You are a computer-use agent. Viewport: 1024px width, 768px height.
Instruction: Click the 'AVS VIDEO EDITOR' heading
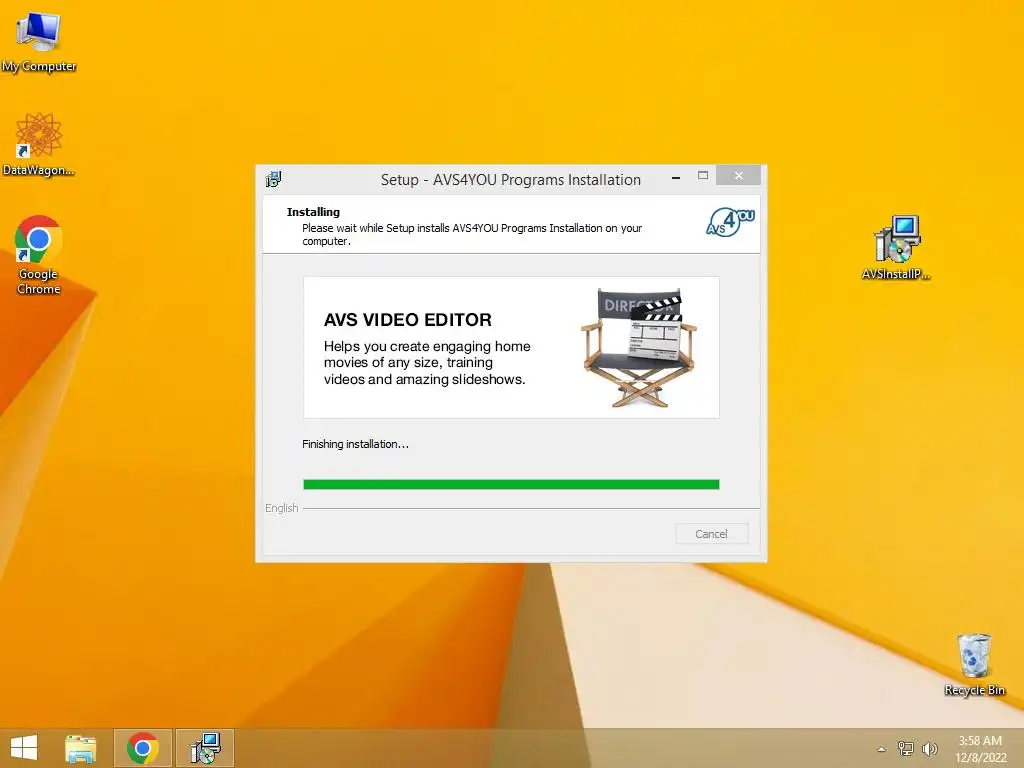click(408, 319)
